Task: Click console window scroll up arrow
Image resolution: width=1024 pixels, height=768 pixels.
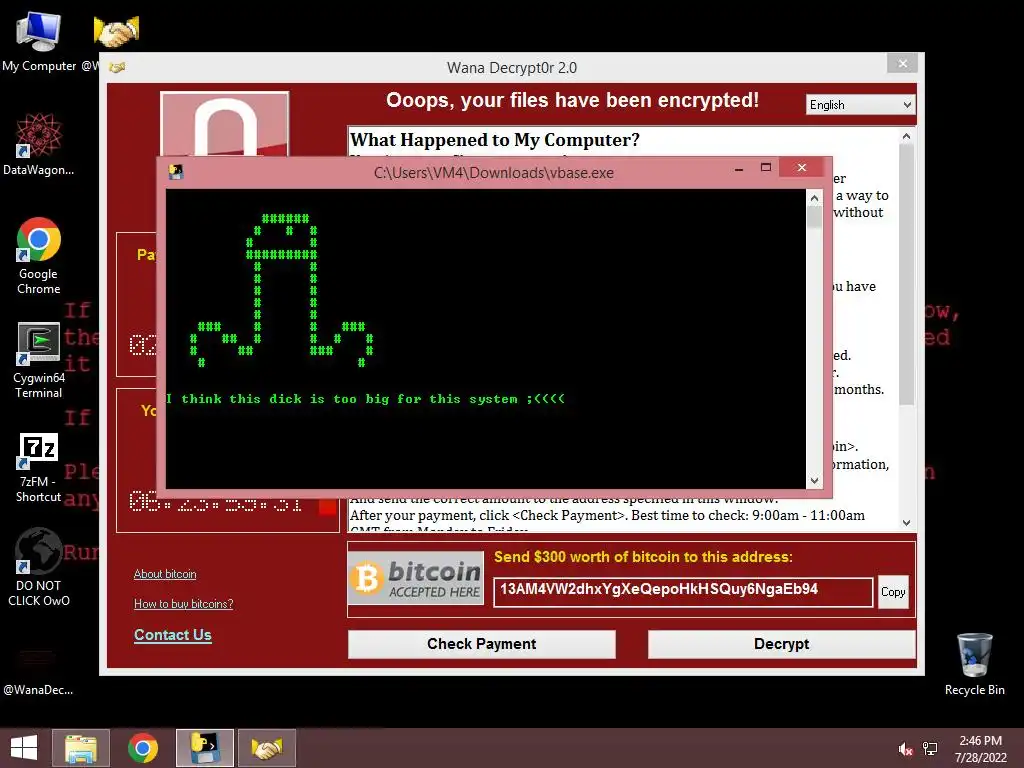Action: point(814,198)
